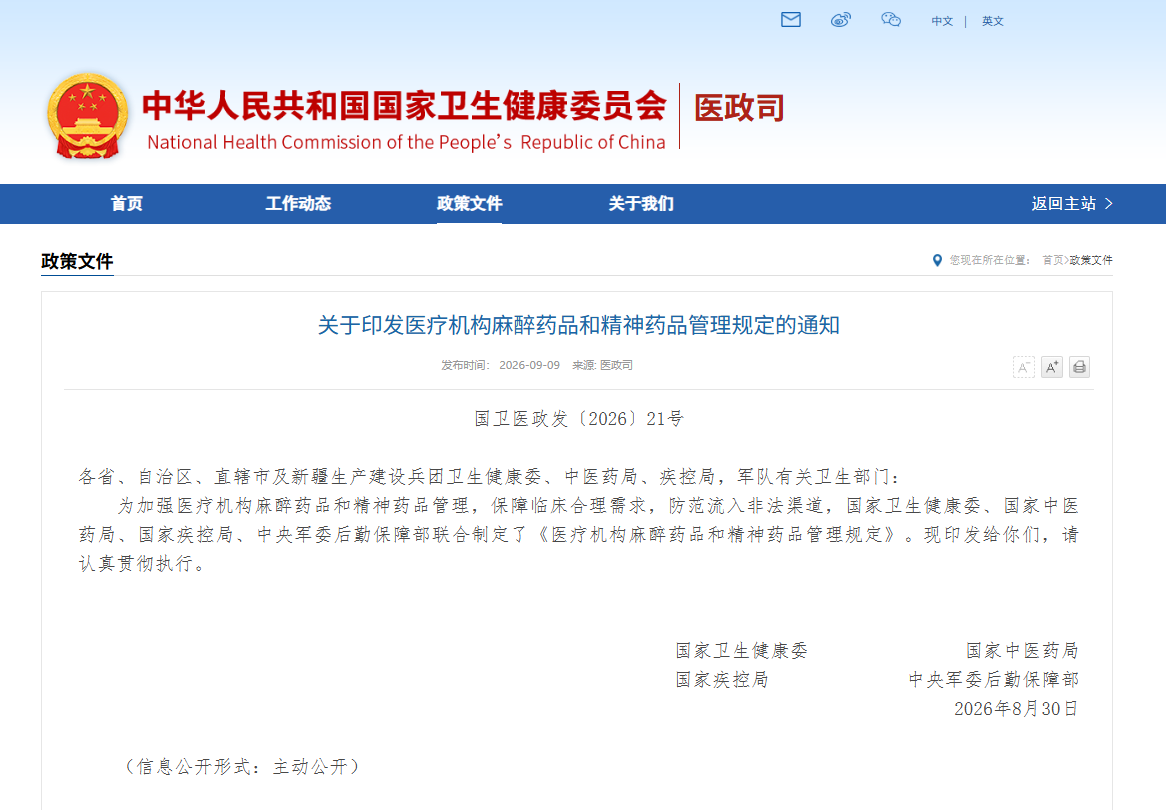Open the WeChat icon link
Image resolution: width=1166 pixels, height=810 pixels.
891,20
